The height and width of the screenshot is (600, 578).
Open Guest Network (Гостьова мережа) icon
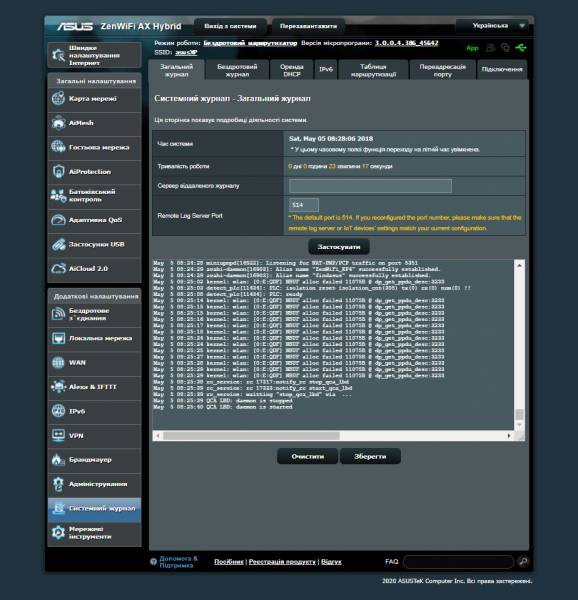point(58,147)
